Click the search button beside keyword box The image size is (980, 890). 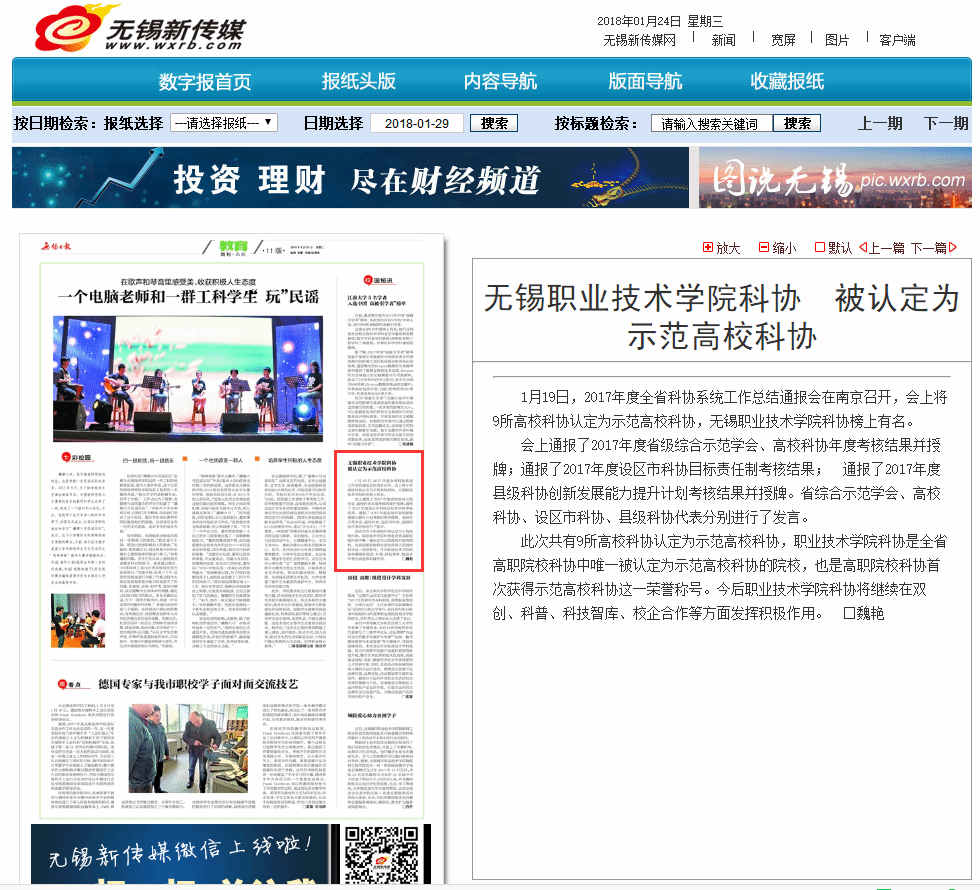pyautogui.click(x=797, y=123)
